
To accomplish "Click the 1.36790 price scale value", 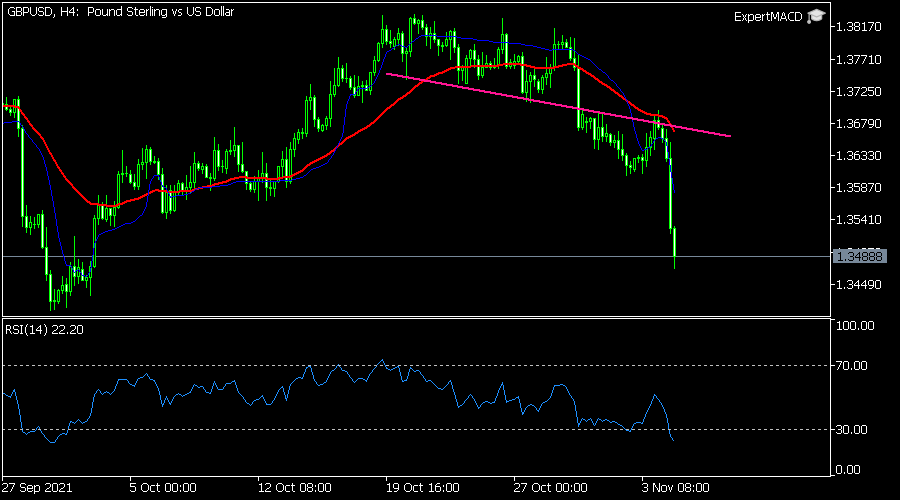I will click(x=859, y=124).
